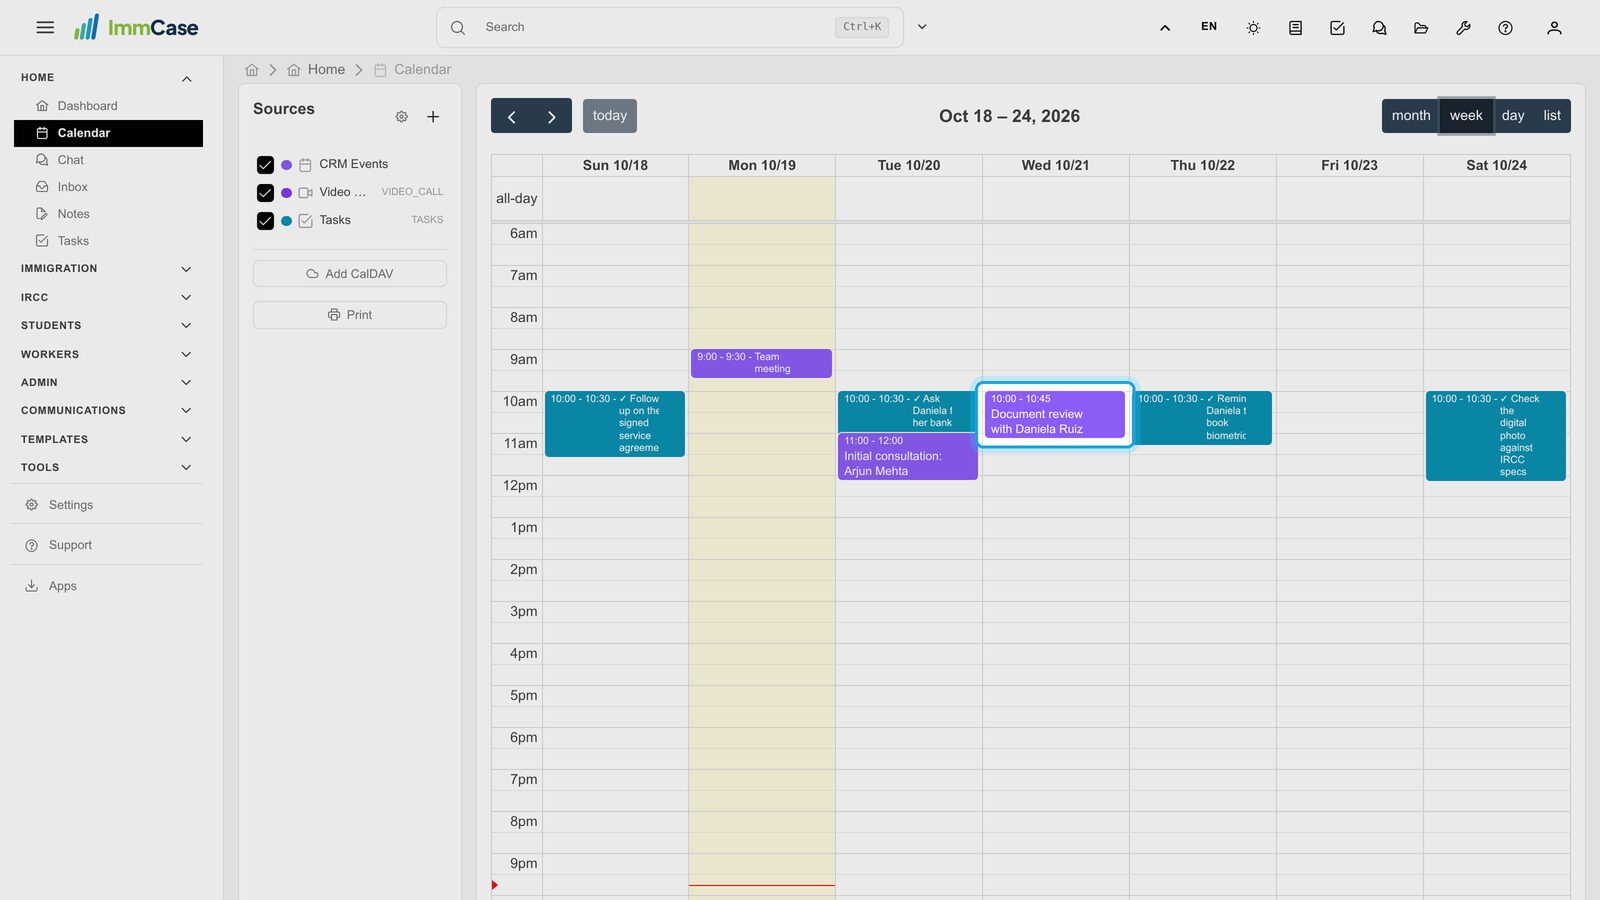Open Initial consultation: Arjun Mehta event
Screen dimensions: 1600x900
(908, 456)
